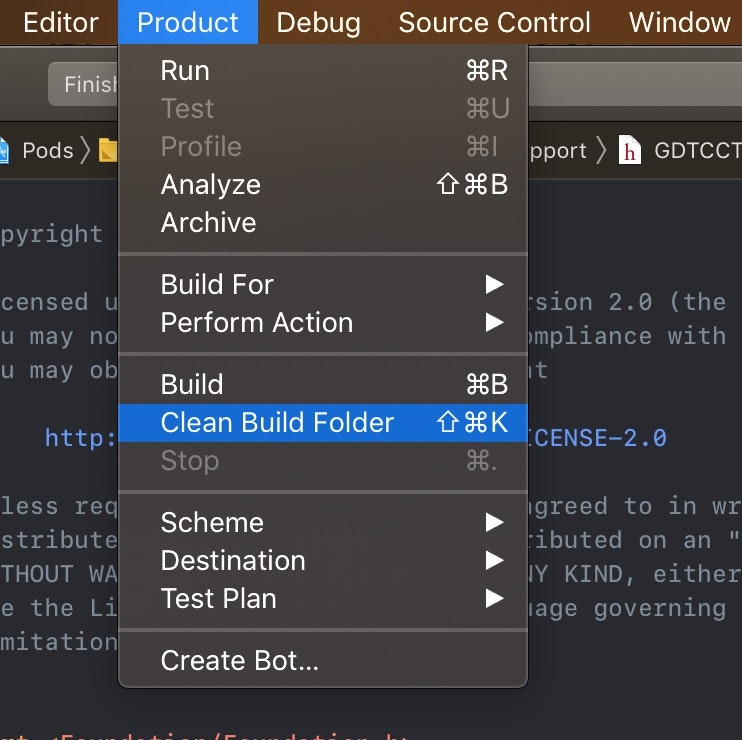Select Analyze in the Product menu
The height and width of the screenshot is (740, 742).
coord(323,185)
